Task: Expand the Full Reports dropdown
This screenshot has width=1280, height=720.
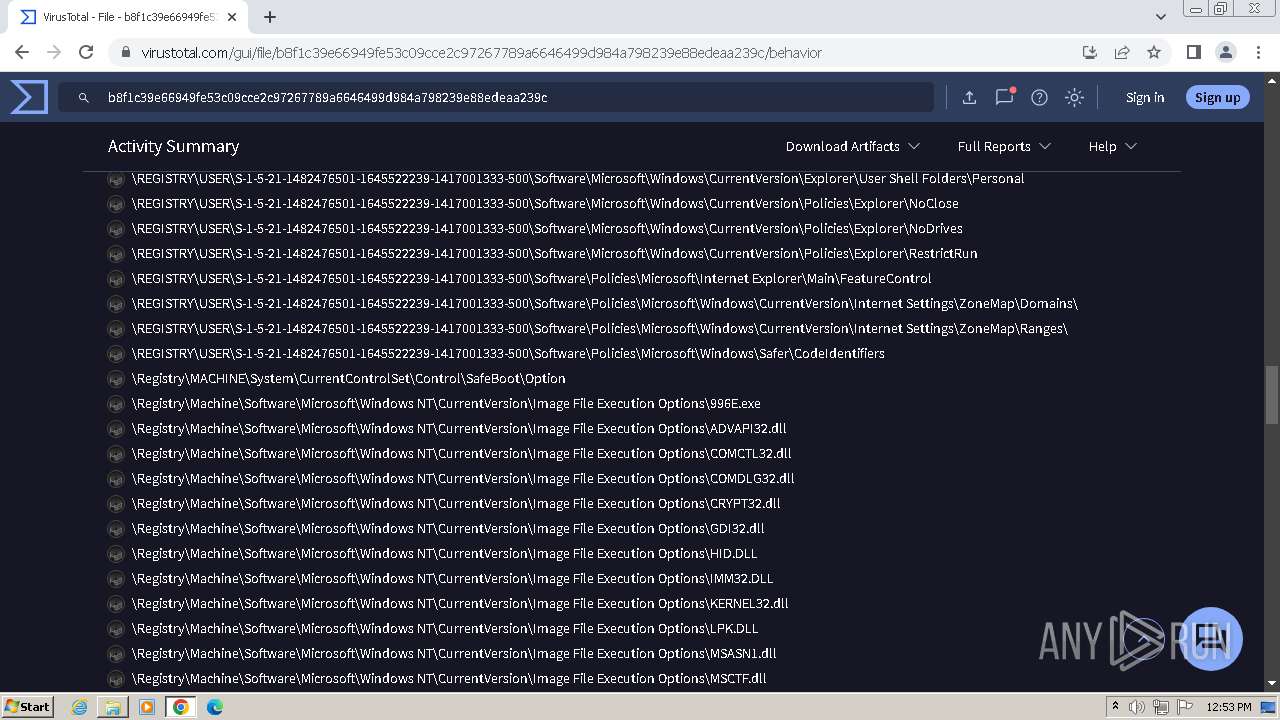Action: click(1004, 146)
